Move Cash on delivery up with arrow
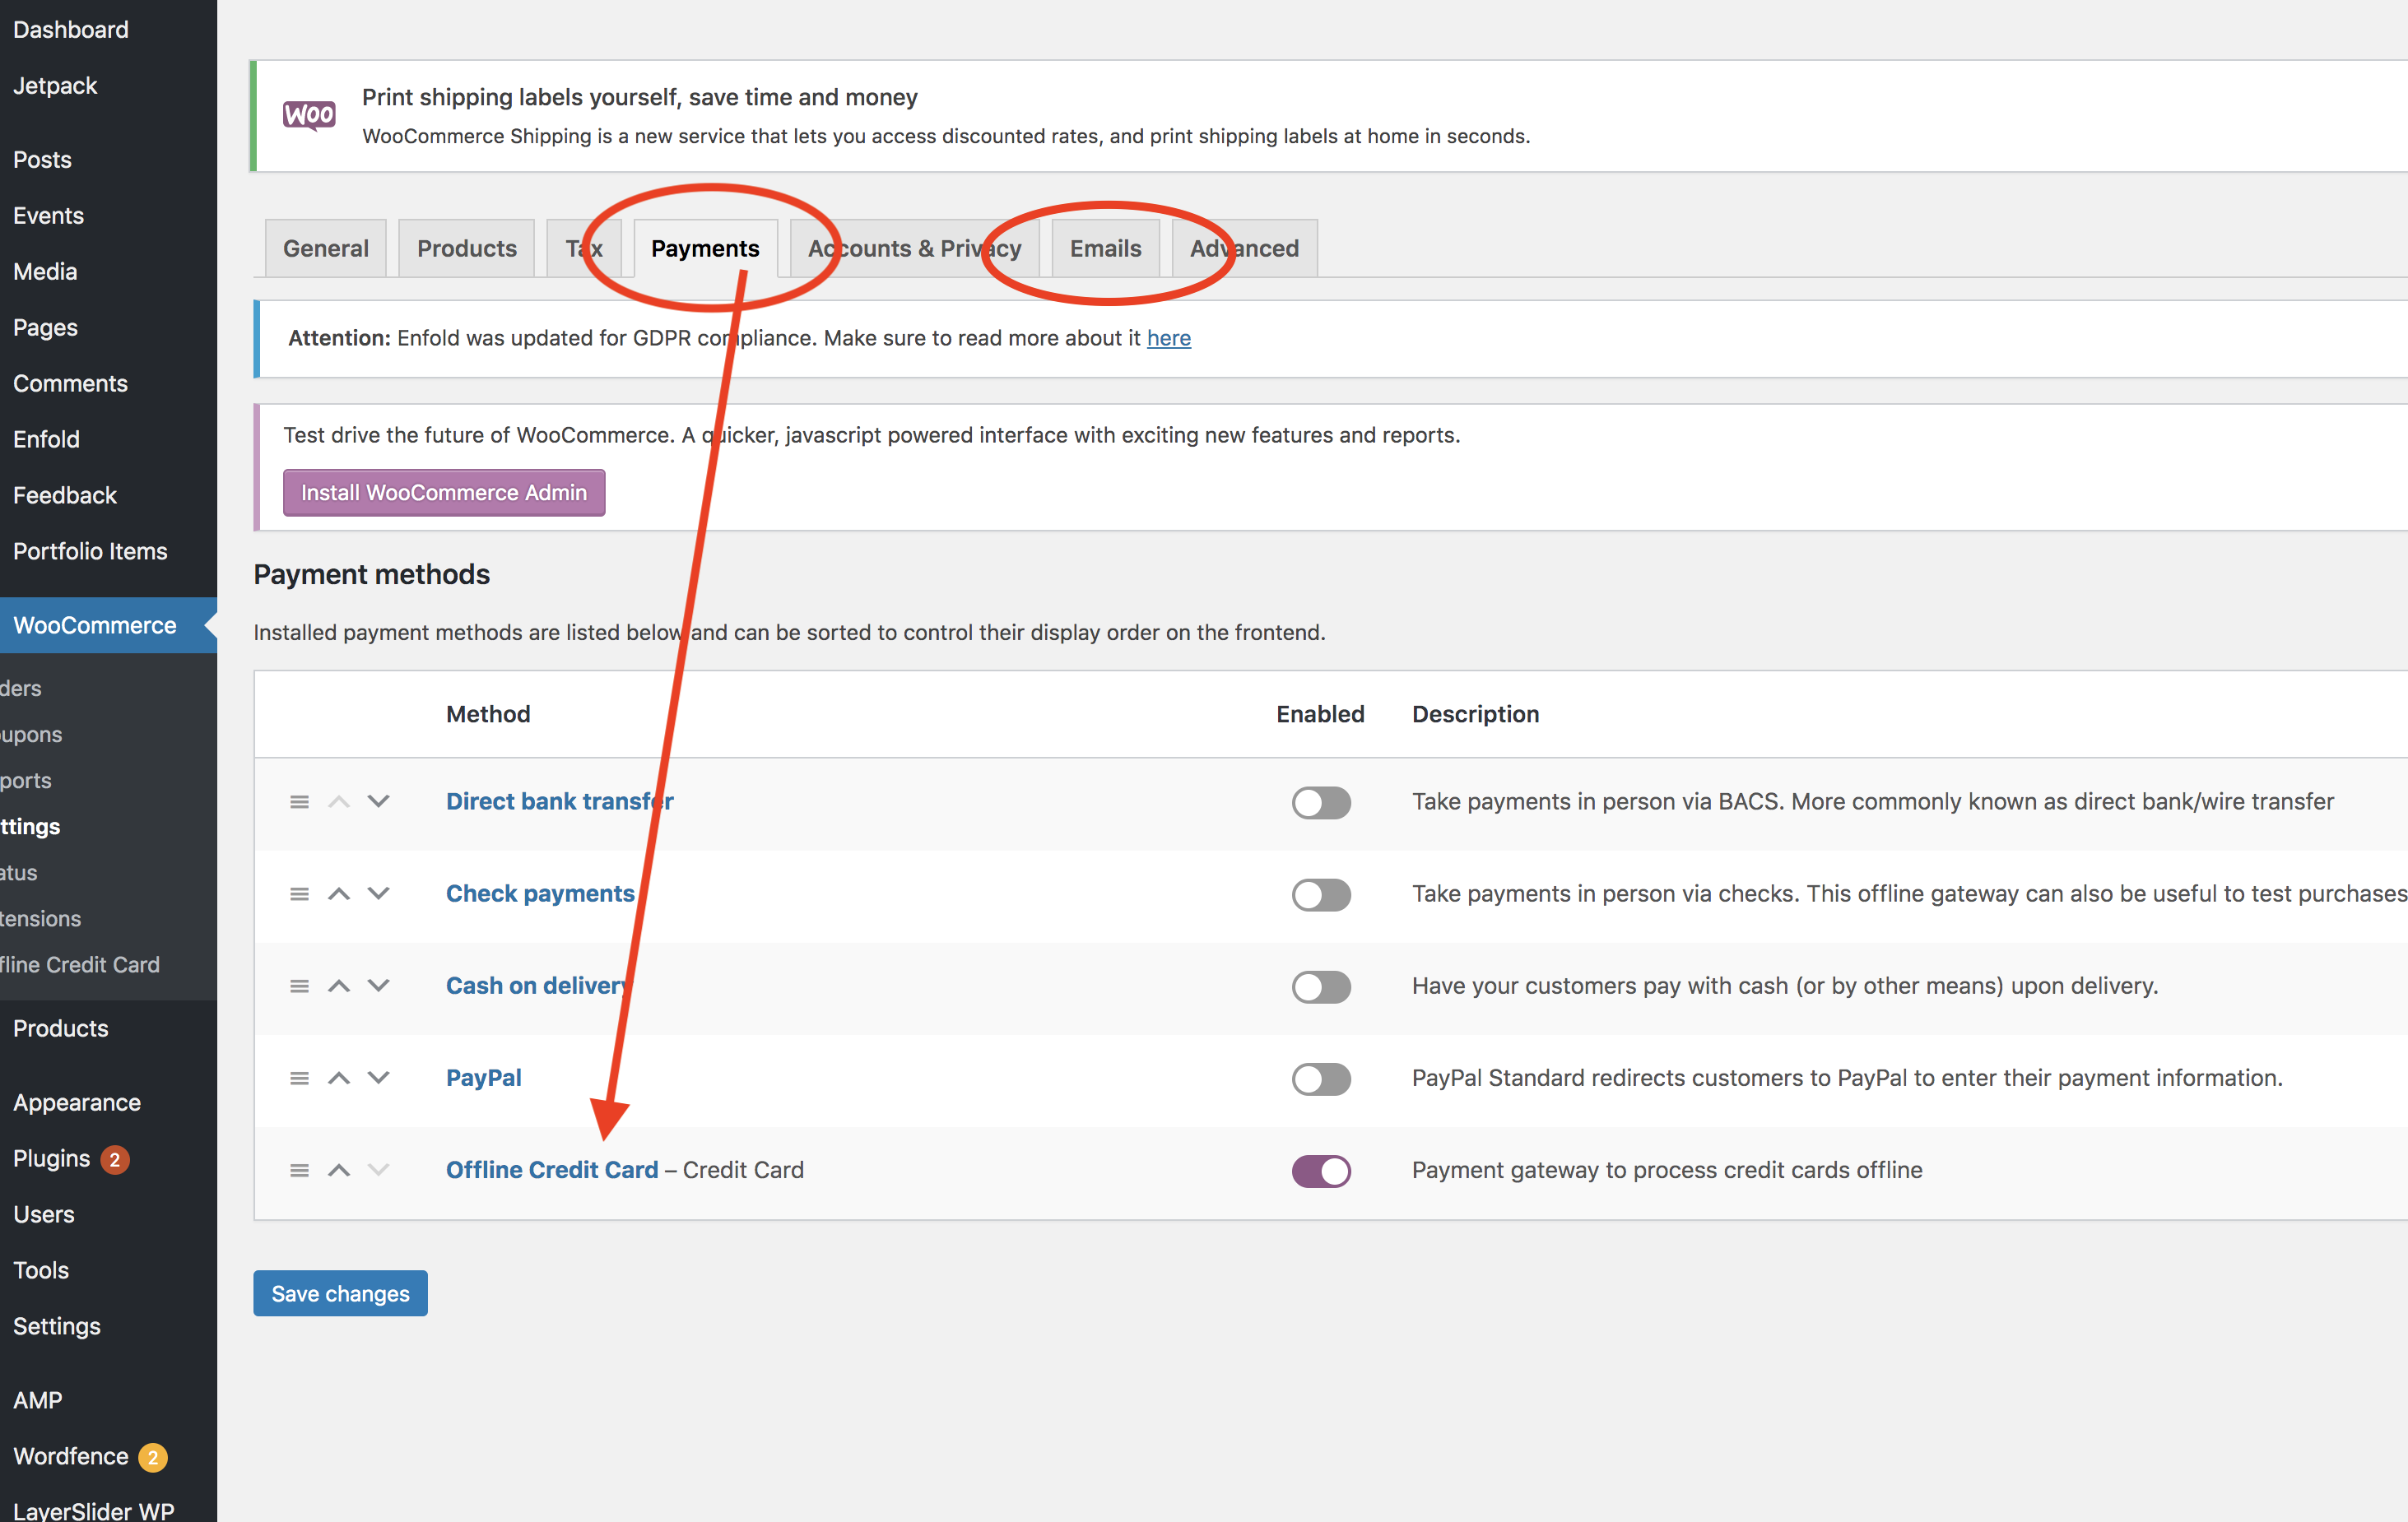This screenshot has width=2408, height=1522. click(x=339, y=985)
